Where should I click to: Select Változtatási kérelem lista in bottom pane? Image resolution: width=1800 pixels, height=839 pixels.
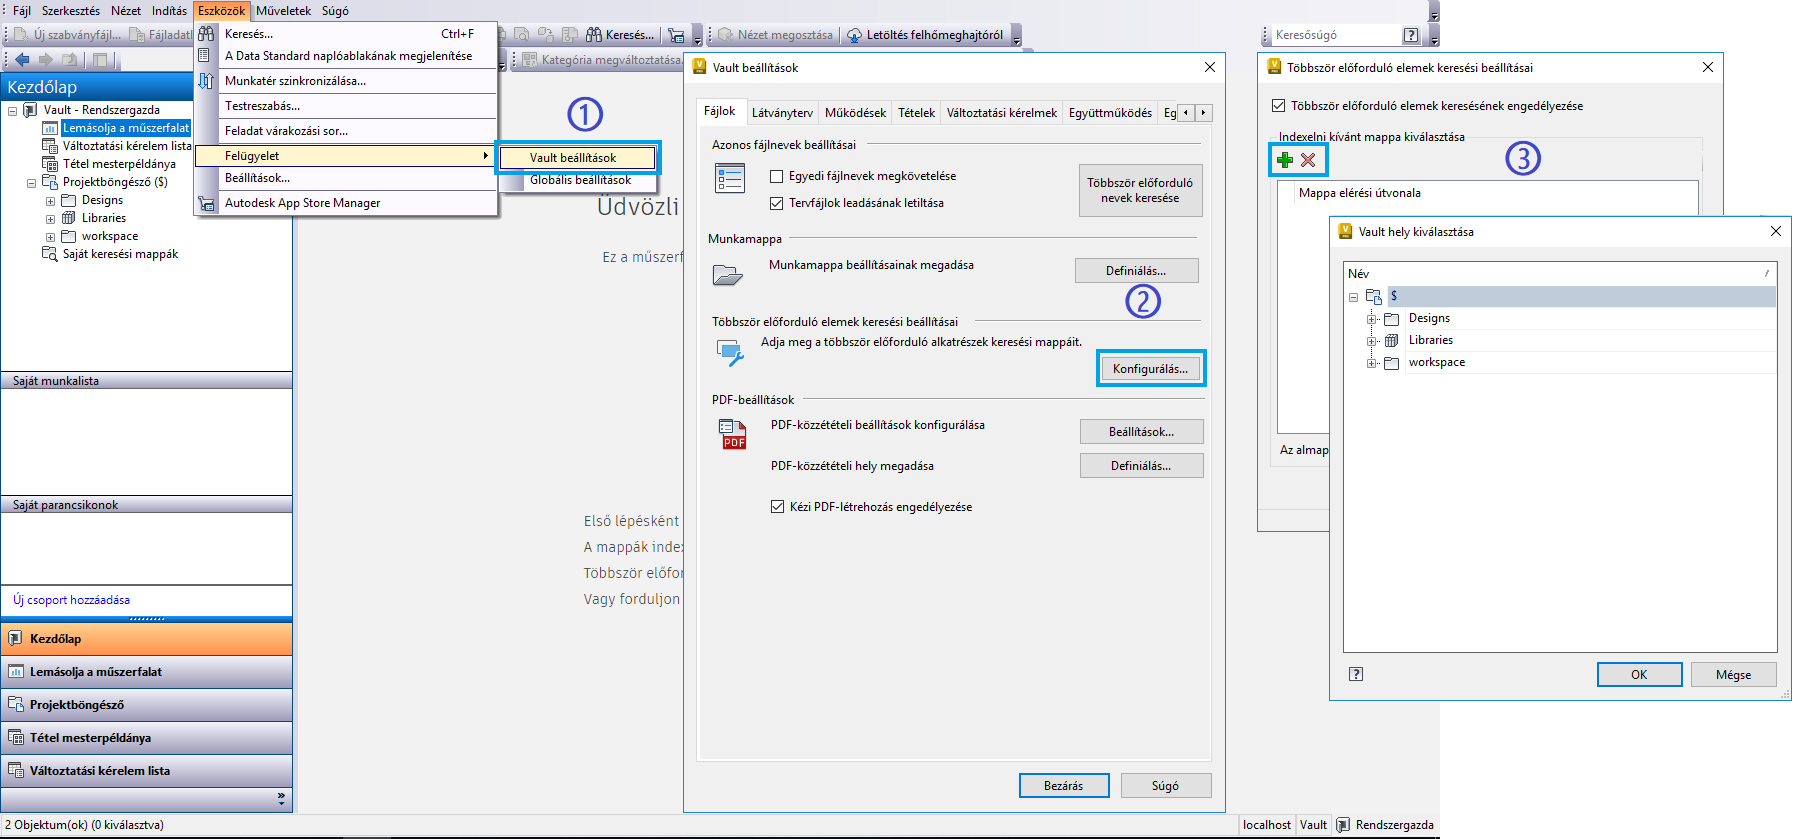(x=146, y=771)
